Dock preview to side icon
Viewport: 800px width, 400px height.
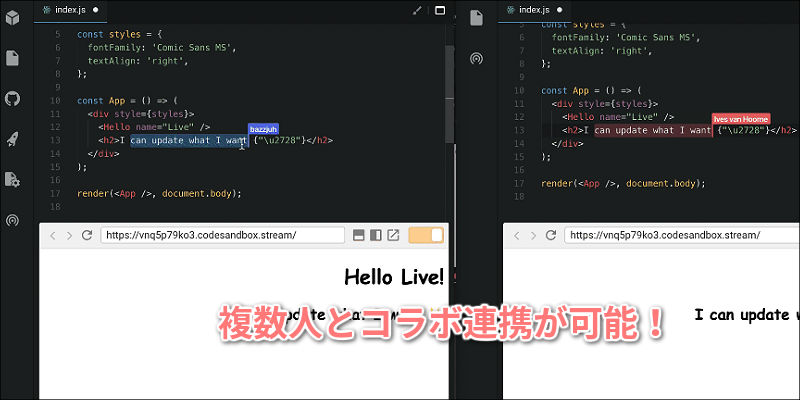(x=376, y=235)
